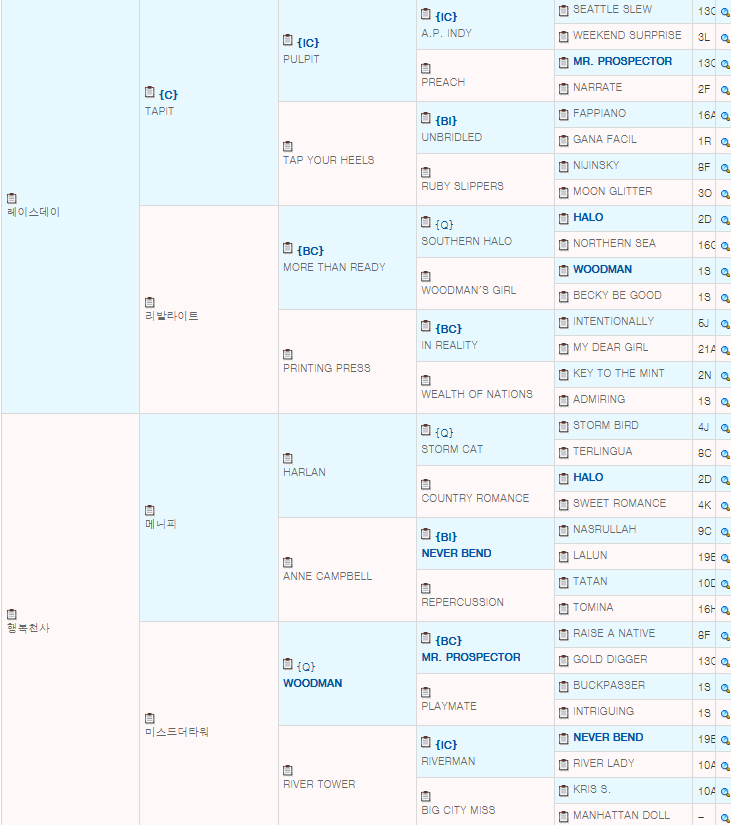
Task: Select the INTENTIONALLY name
Action: 614,321
